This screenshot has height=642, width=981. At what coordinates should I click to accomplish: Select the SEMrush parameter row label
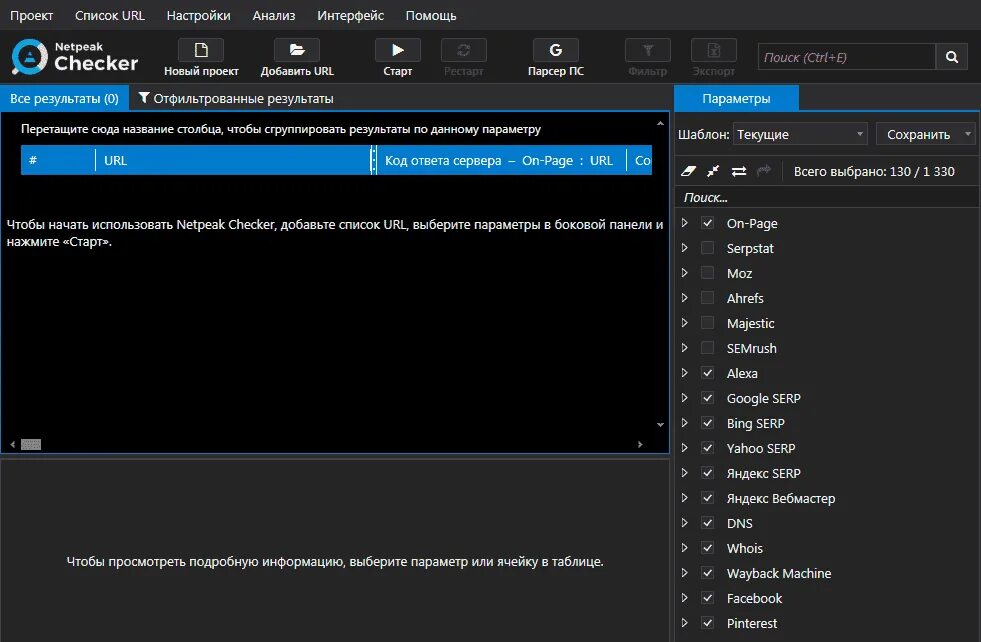pyautogui.click(x=751, y=349)
